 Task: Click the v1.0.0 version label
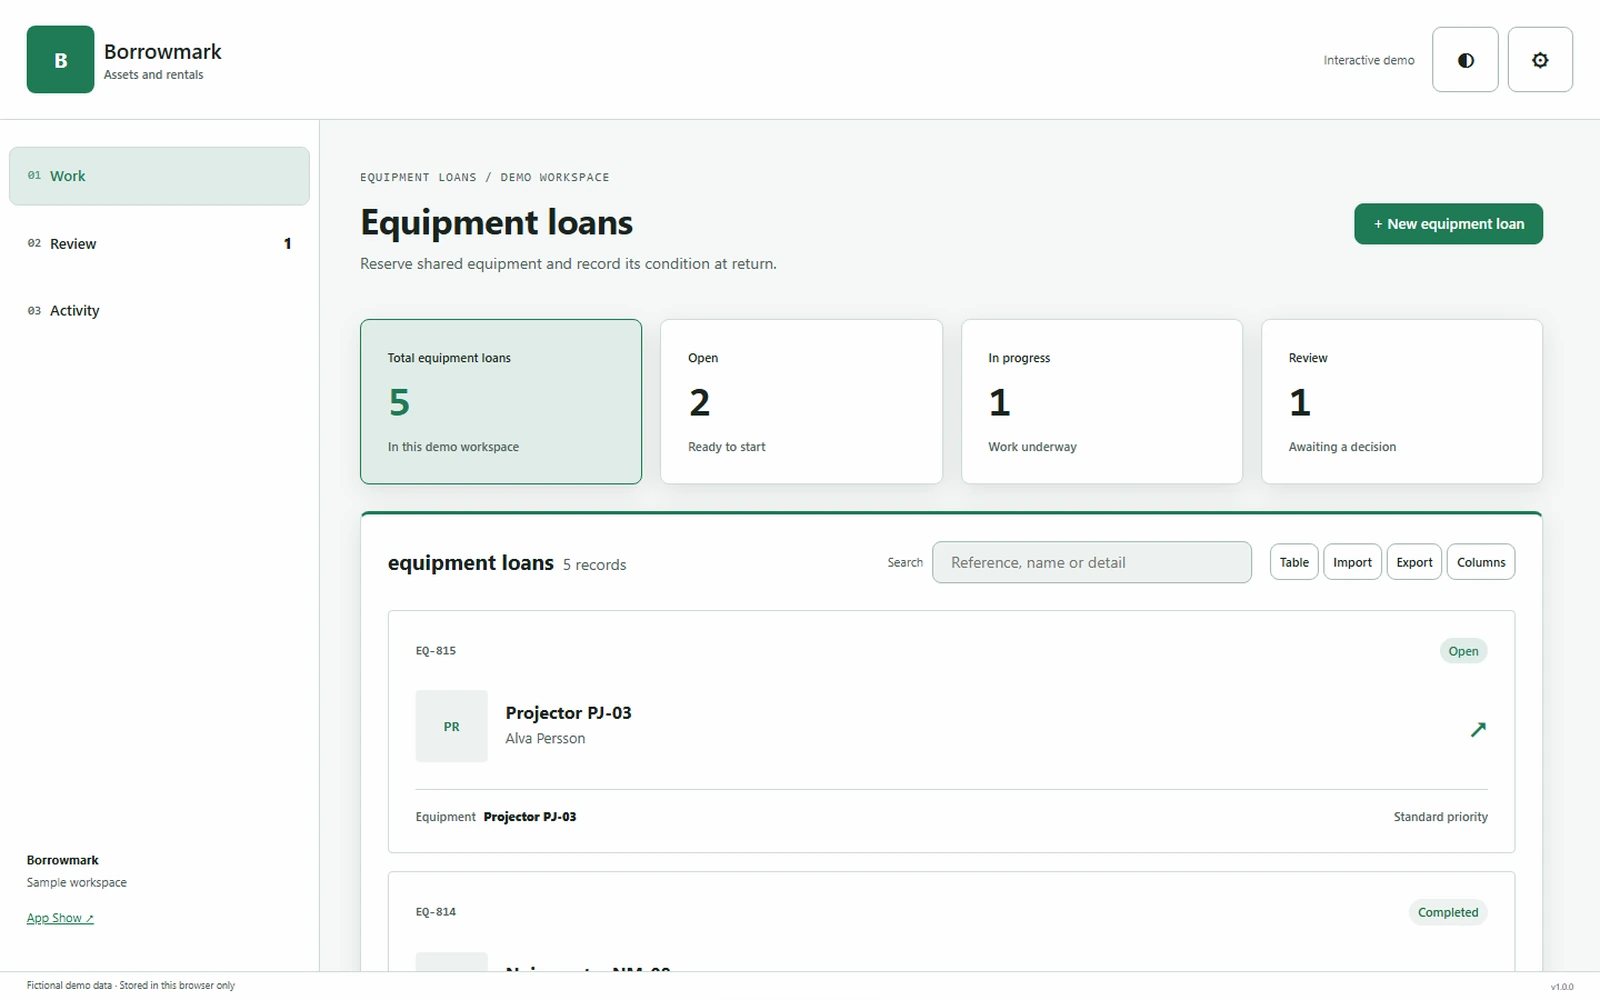(x=1562, y=987)
